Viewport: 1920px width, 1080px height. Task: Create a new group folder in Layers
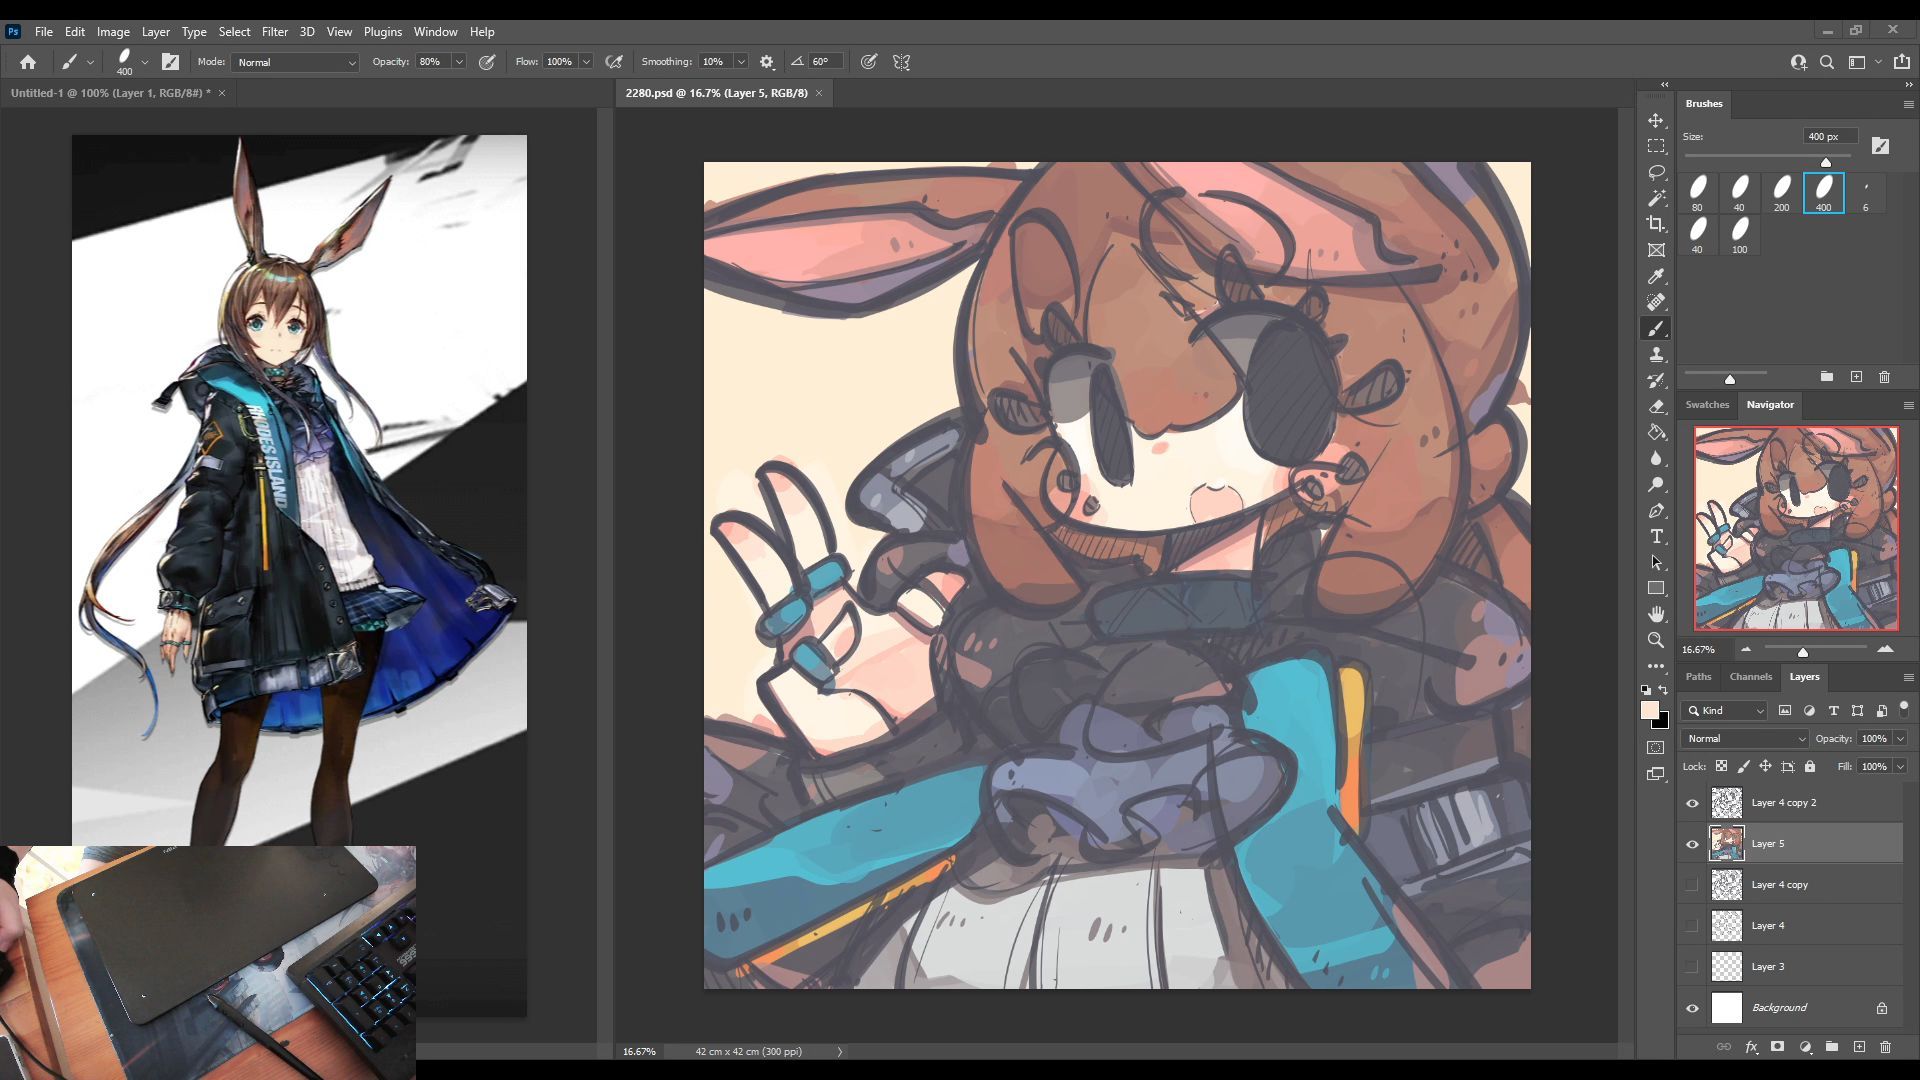click(x=1832, y=1047)
